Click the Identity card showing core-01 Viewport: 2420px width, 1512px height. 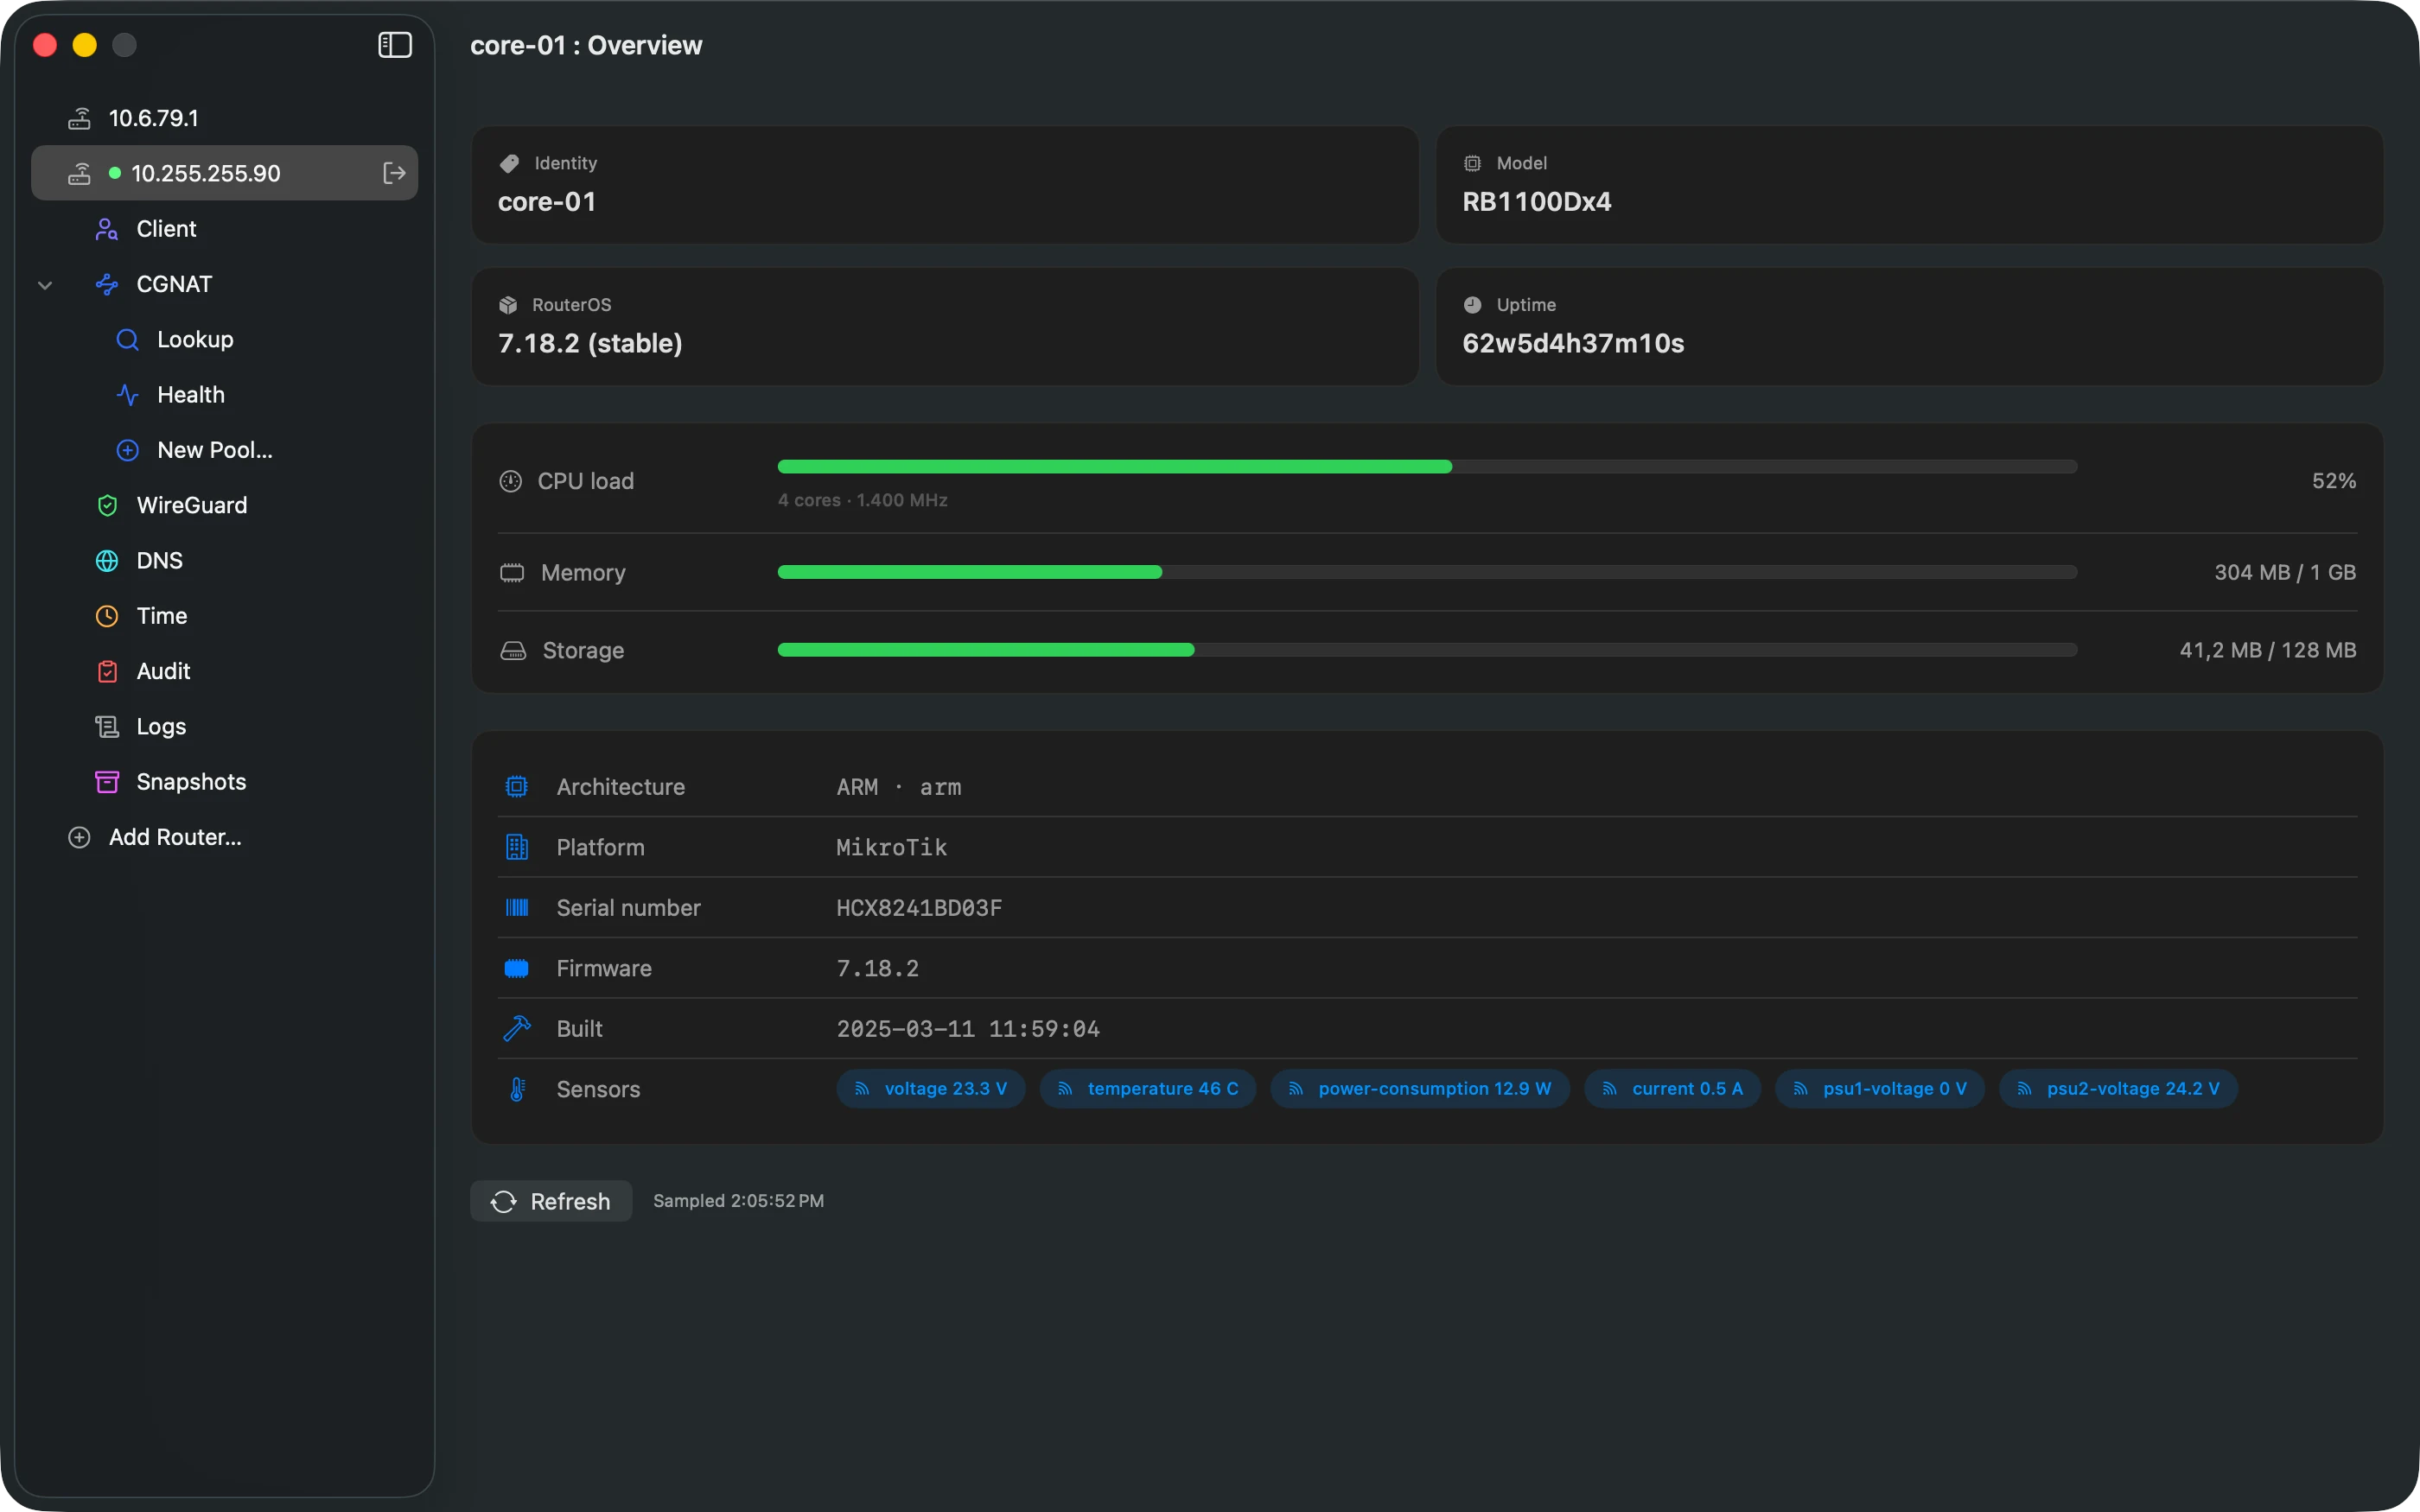pos(945,185)
